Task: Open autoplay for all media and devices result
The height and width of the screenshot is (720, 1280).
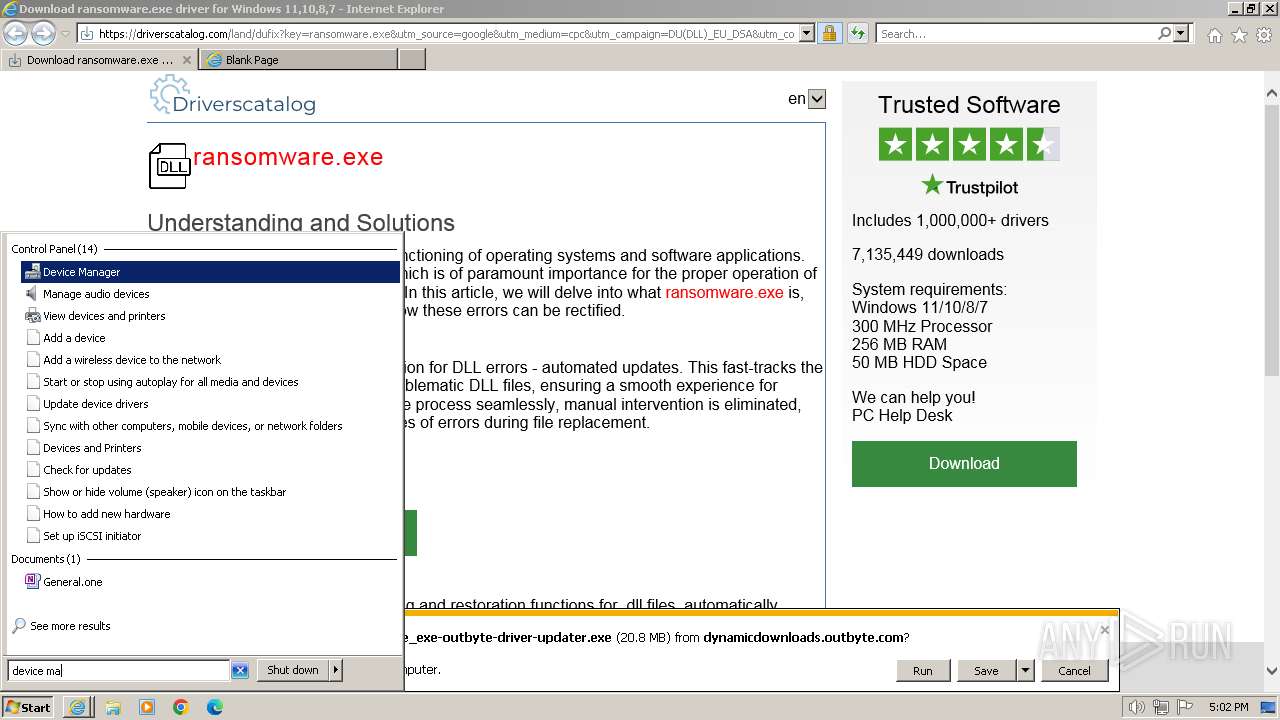Action: [x=210, y=382]
